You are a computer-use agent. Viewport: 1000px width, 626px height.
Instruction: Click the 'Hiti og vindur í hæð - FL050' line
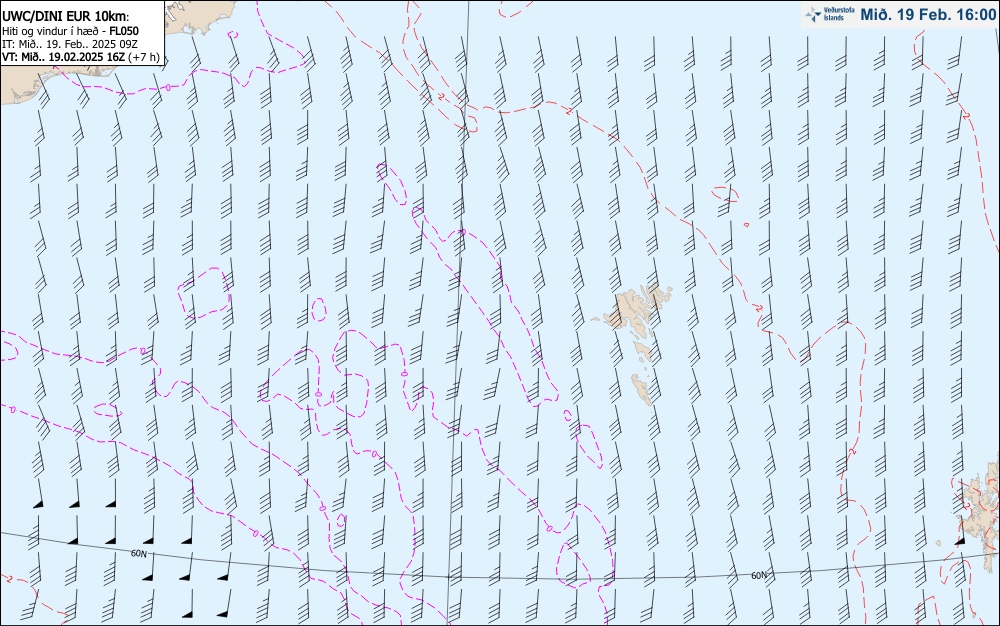tap(70, 31)
